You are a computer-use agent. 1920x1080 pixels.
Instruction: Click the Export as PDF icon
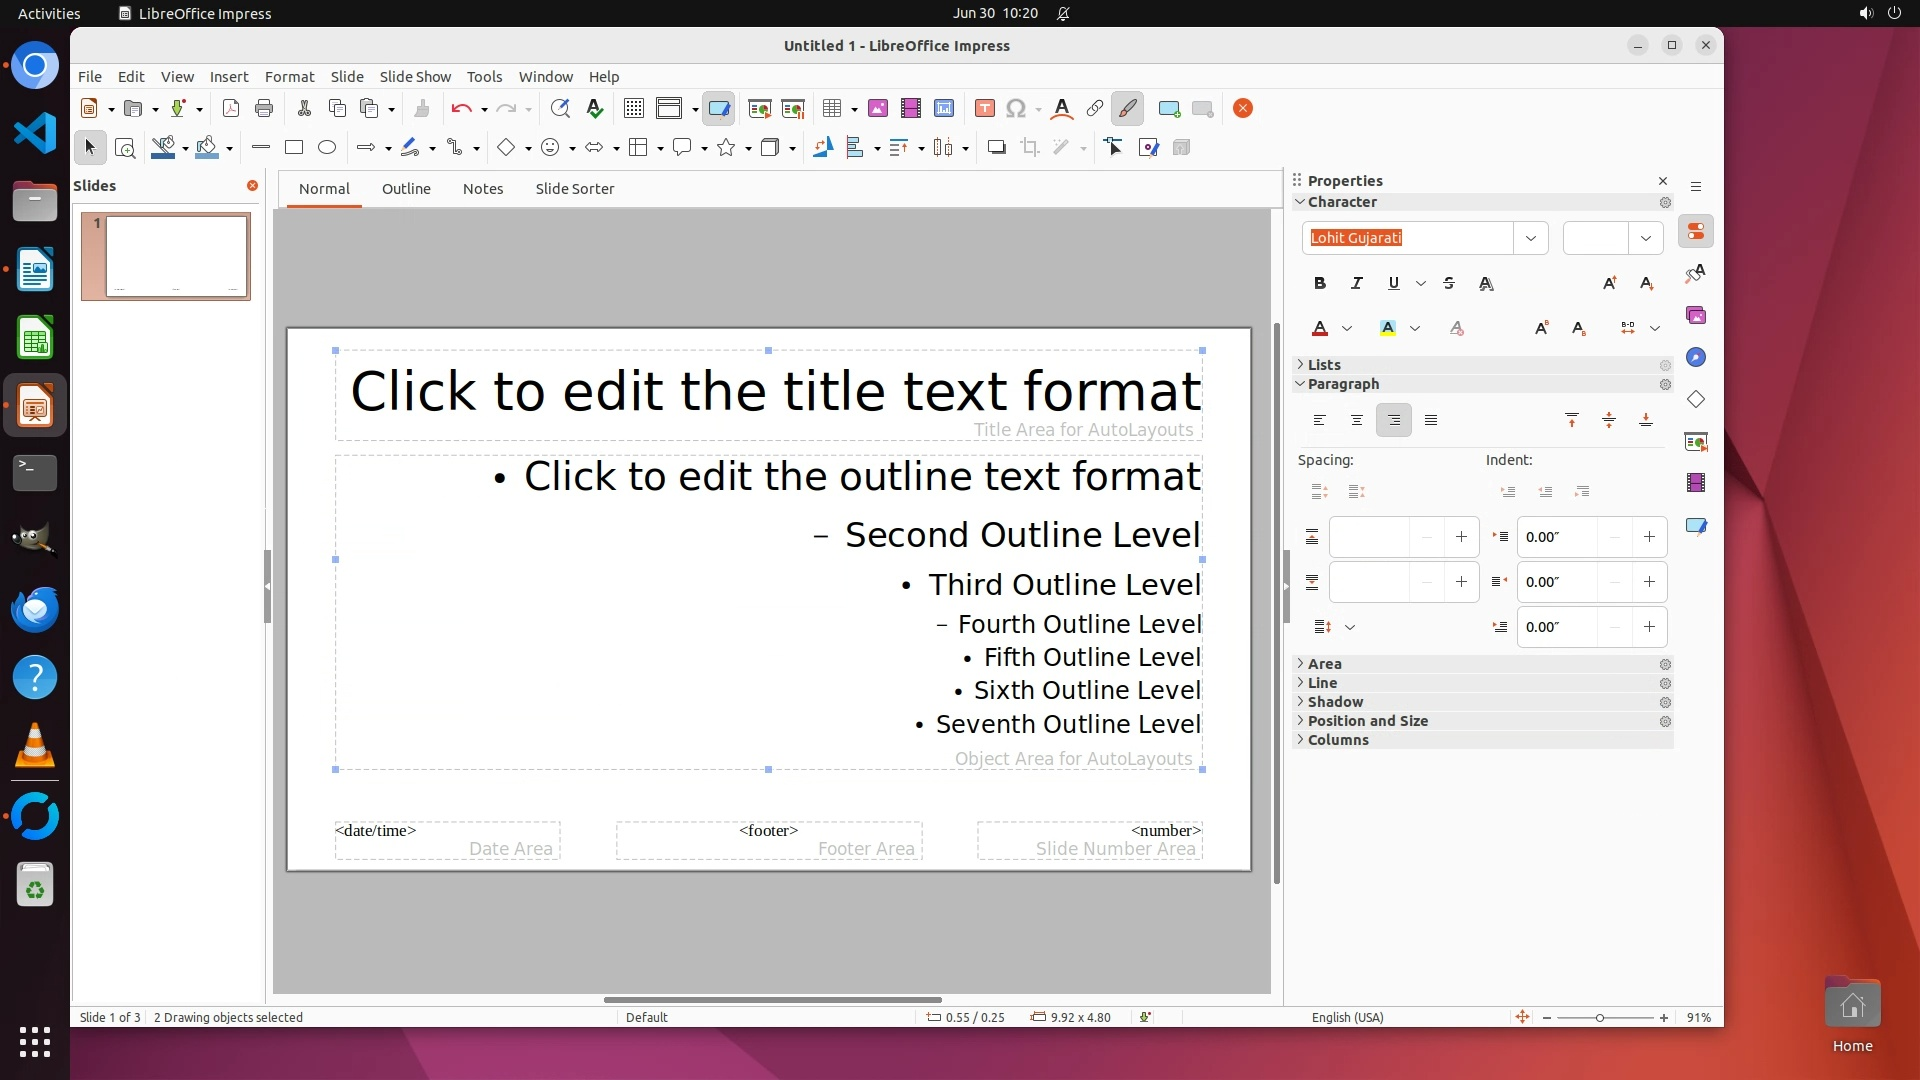(x=231, y=109)
